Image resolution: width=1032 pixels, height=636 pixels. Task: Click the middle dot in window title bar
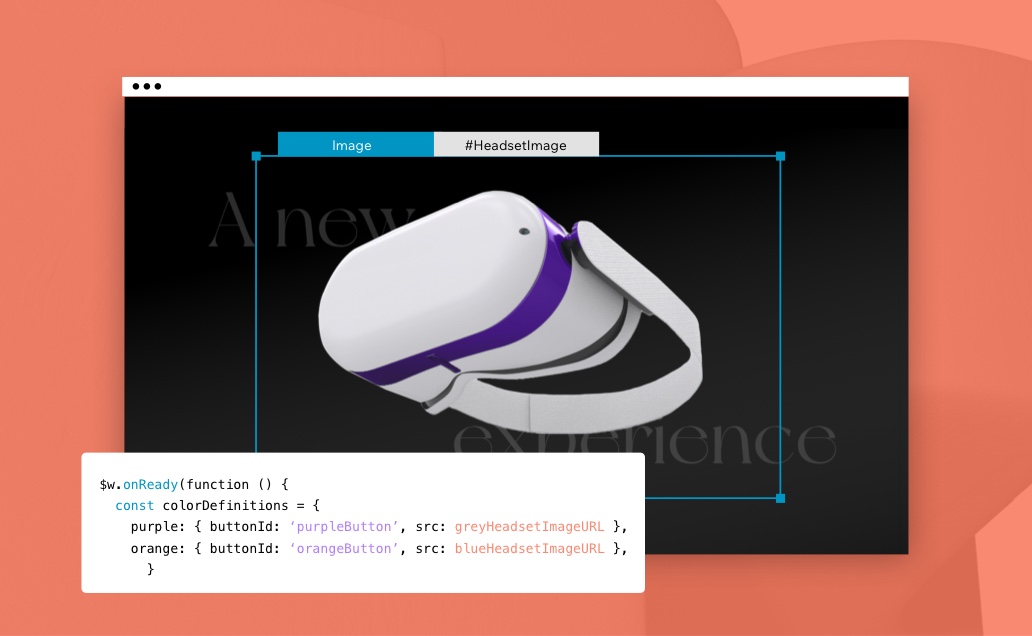[147, 87]
